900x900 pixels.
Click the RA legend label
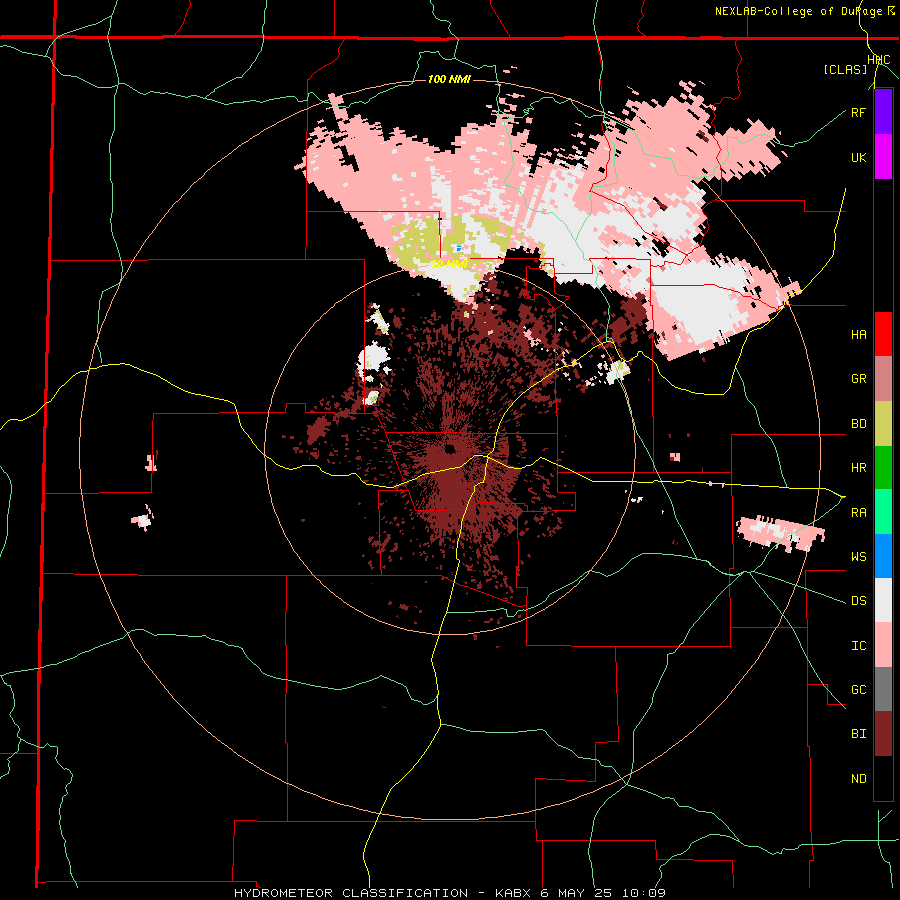pos(858,512)
